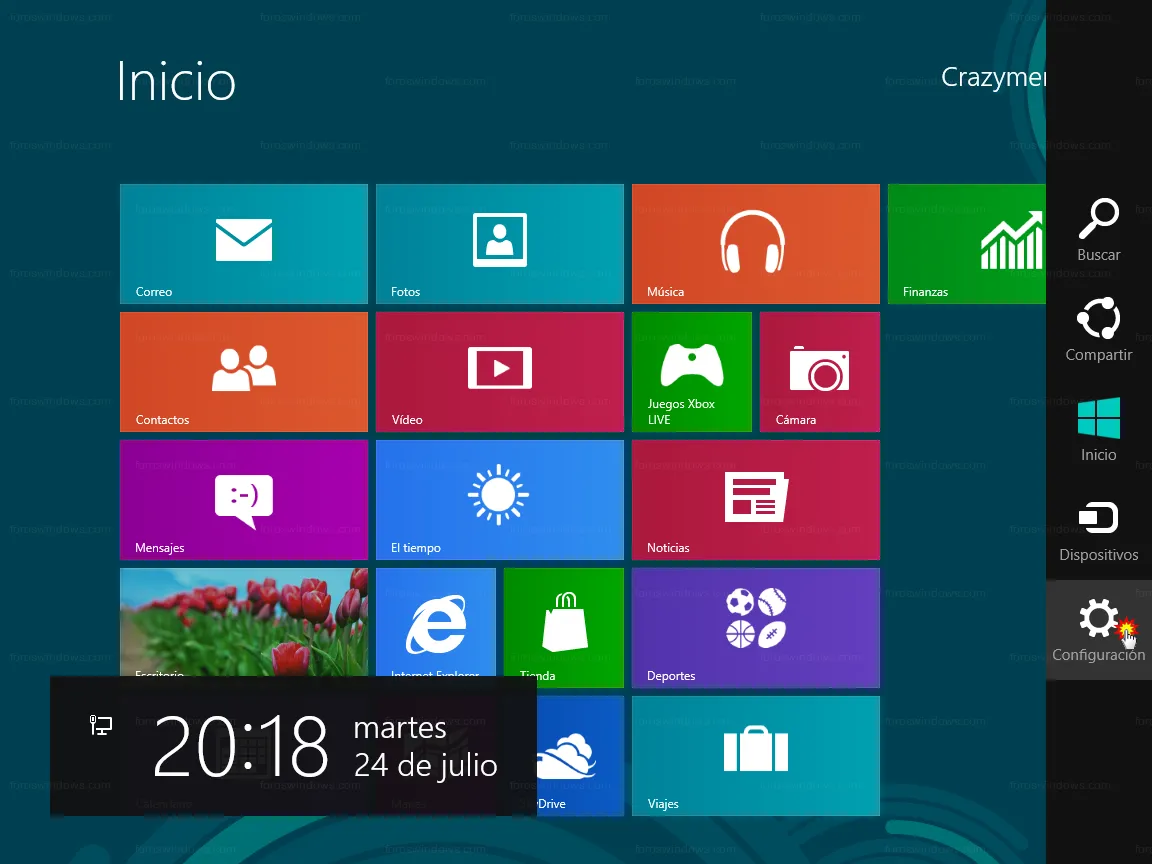Open the Dispositivos charm
The height and width of the screenshot is (864, 1152).
point(1098,530)
